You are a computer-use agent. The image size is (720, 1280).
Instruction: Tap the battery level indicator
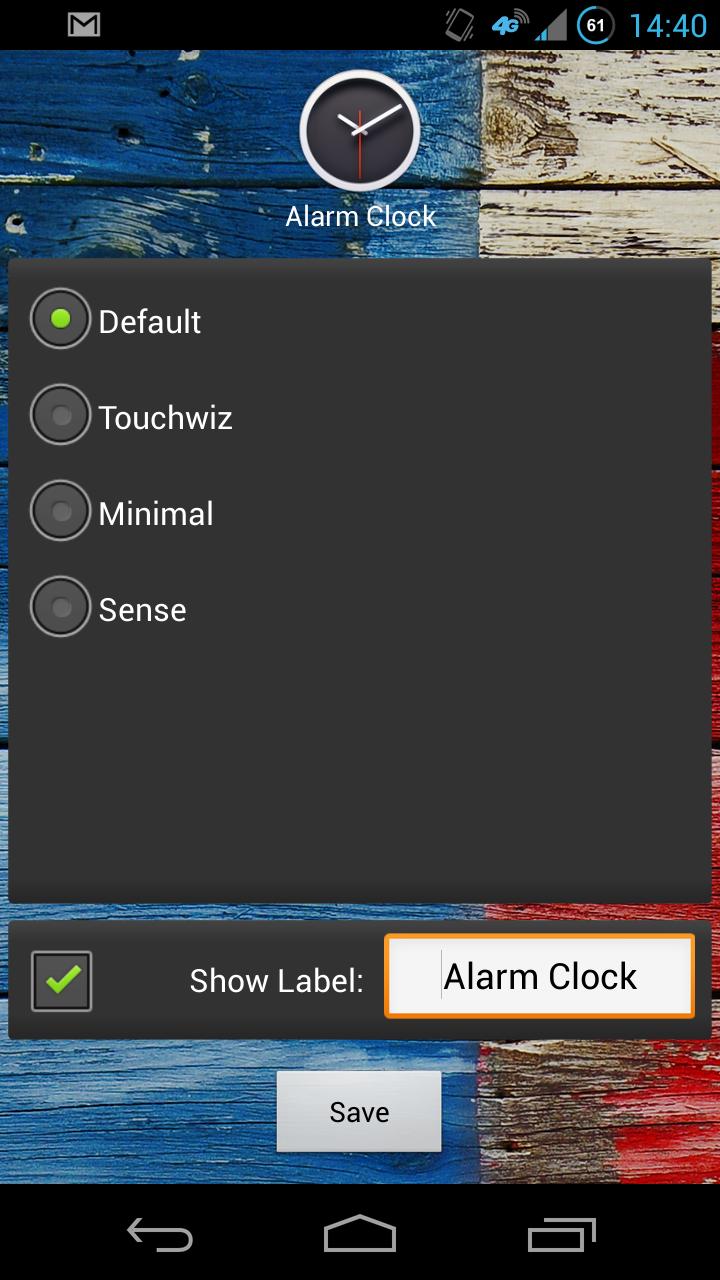point(594,22)
